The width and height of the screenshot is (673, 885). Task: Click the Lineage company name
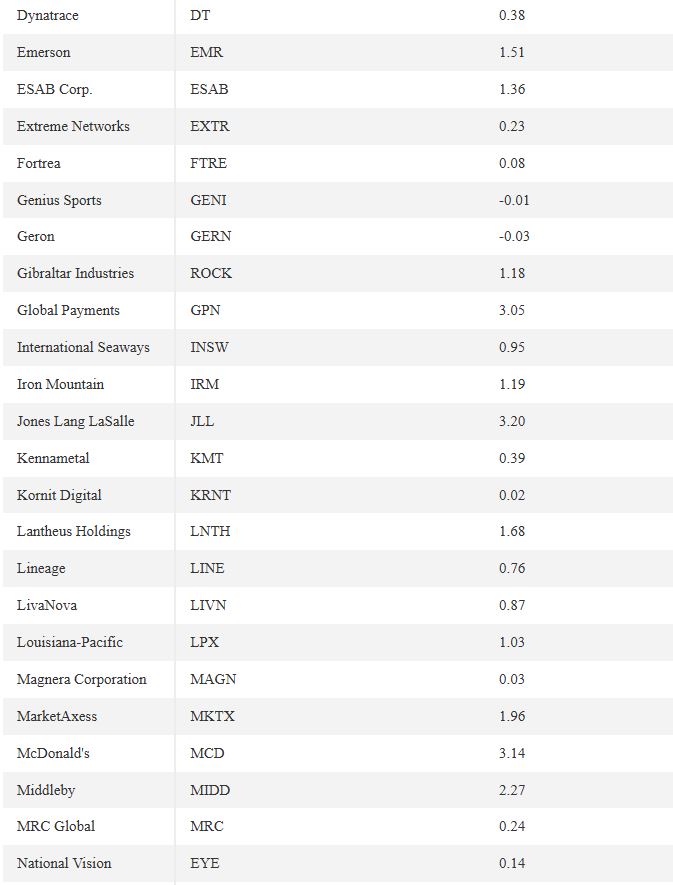(41, 568)
